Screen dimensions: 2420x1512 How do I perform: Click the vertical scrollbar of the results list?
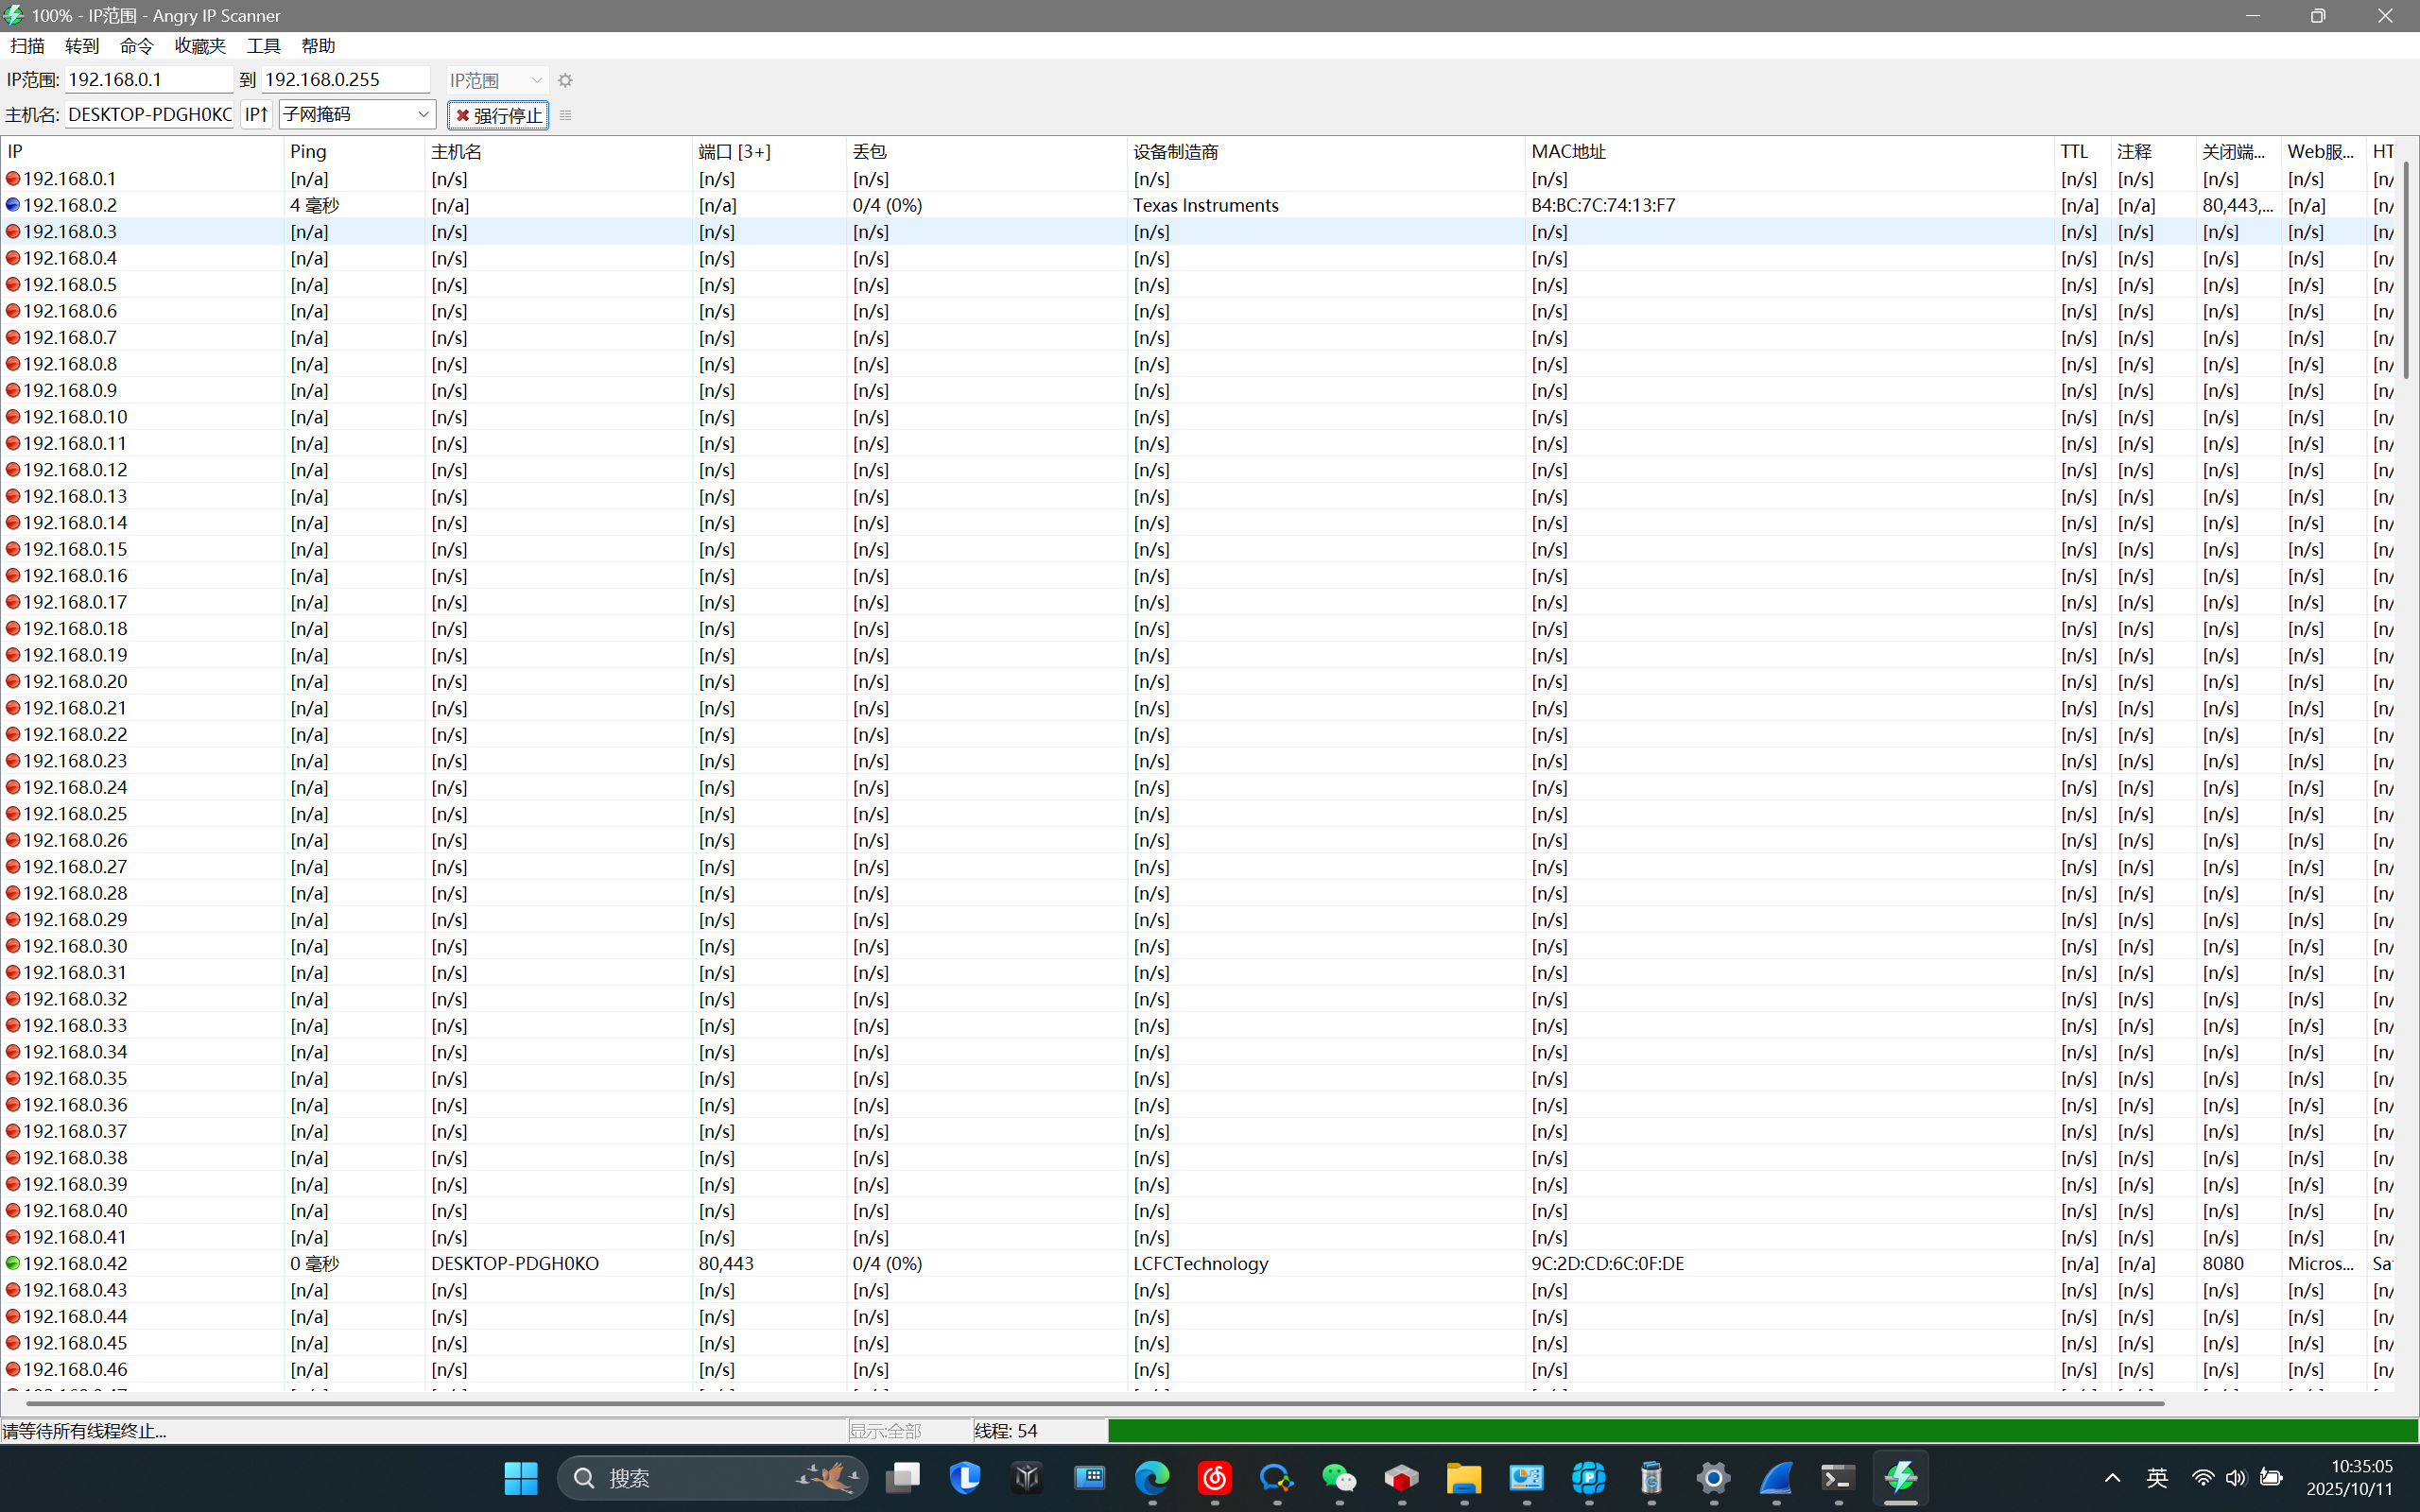pos(2407,270)
